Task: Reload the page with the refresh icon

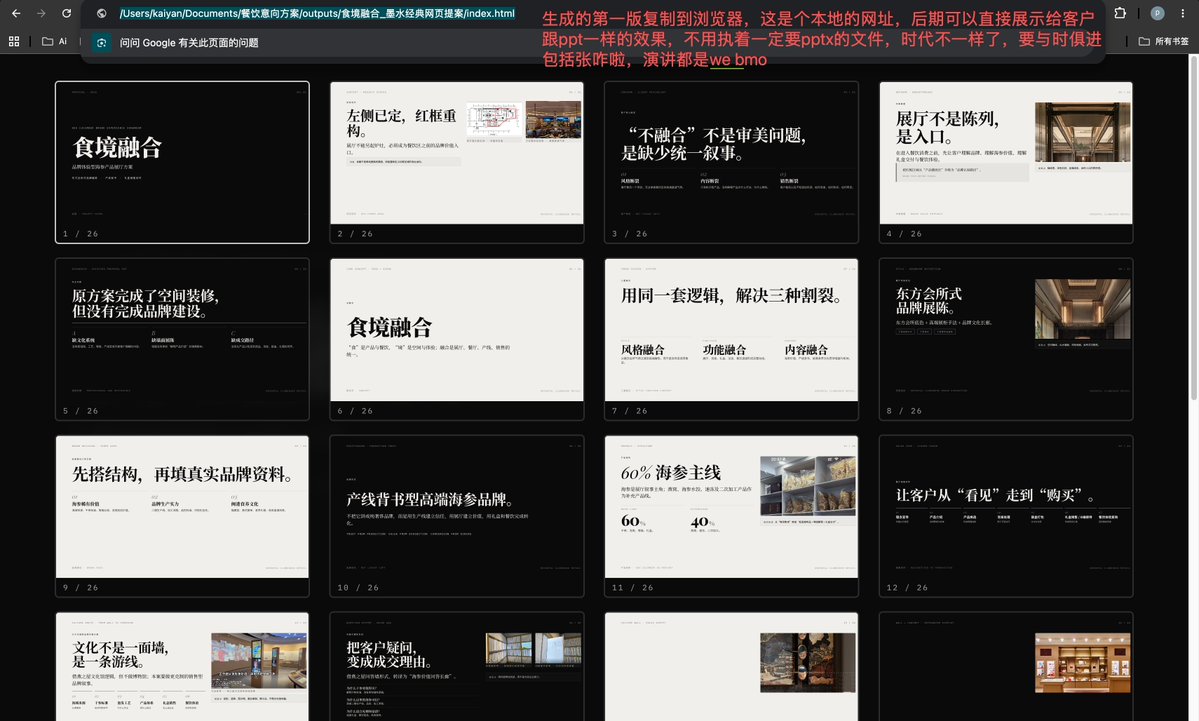Action: (67, 13)
